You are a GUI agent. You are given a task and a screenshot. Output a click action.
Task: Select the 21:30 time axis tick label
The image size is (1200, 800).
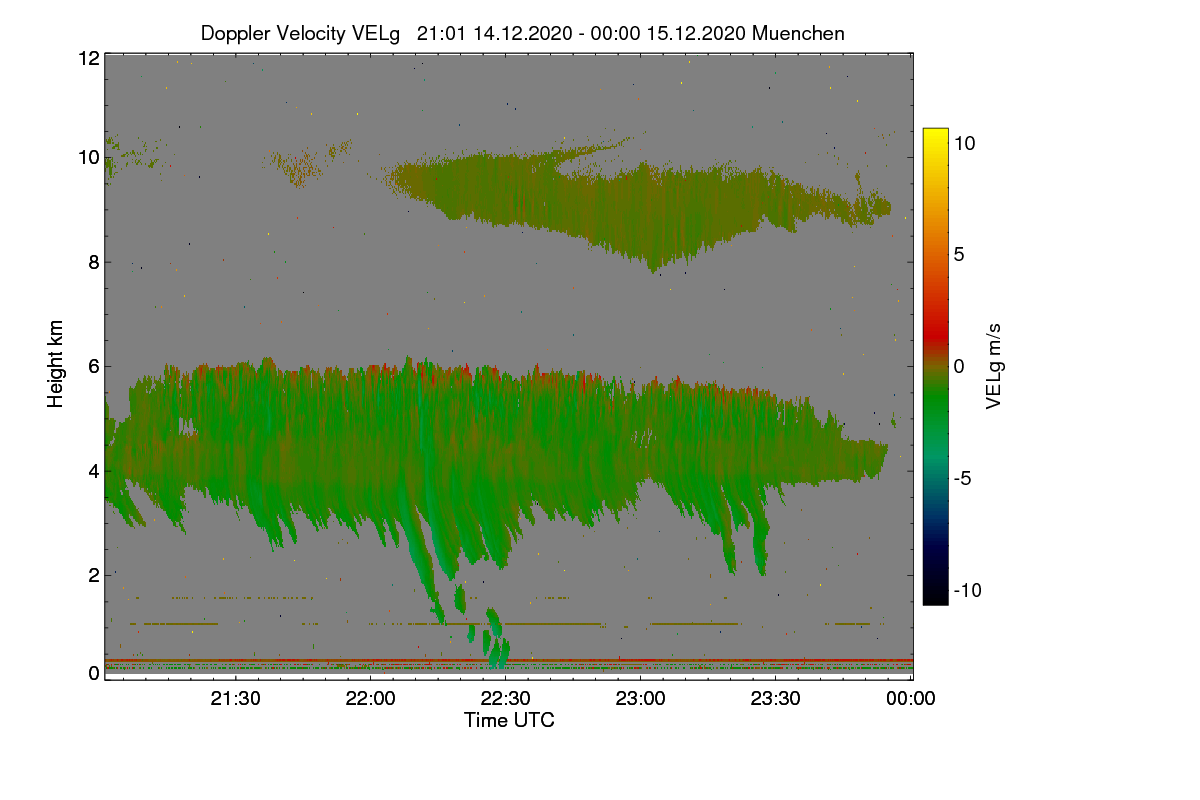tap(236, 699)
